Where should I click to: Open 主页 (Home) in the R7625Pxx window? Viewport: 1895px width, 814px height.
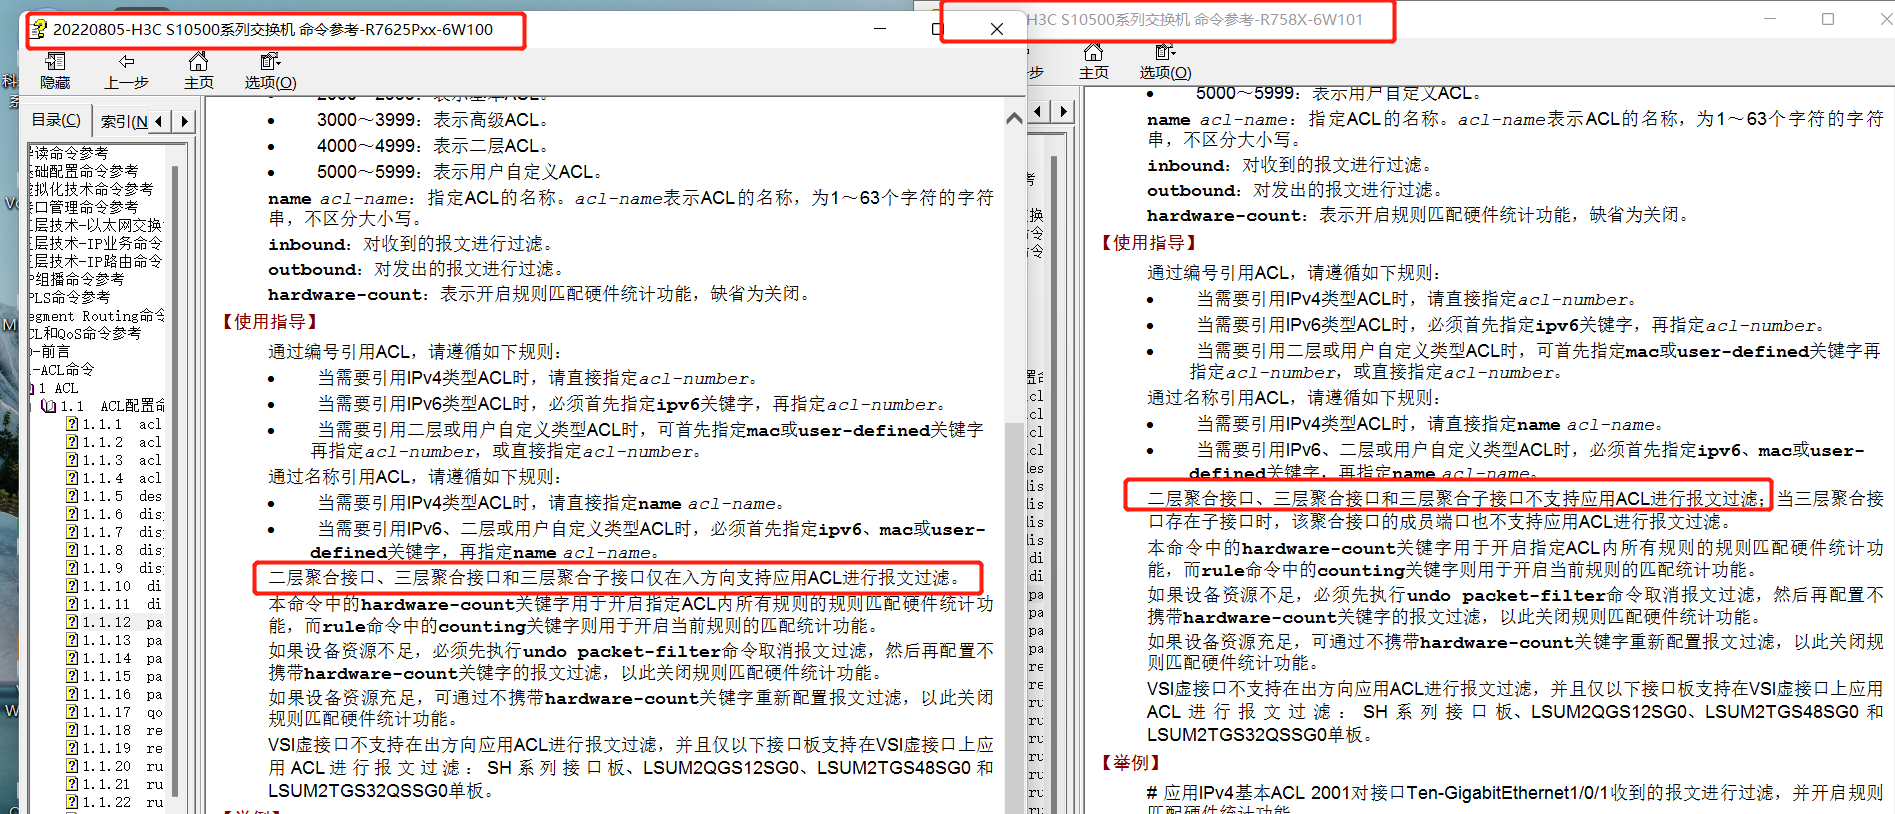tap(198, 71)
